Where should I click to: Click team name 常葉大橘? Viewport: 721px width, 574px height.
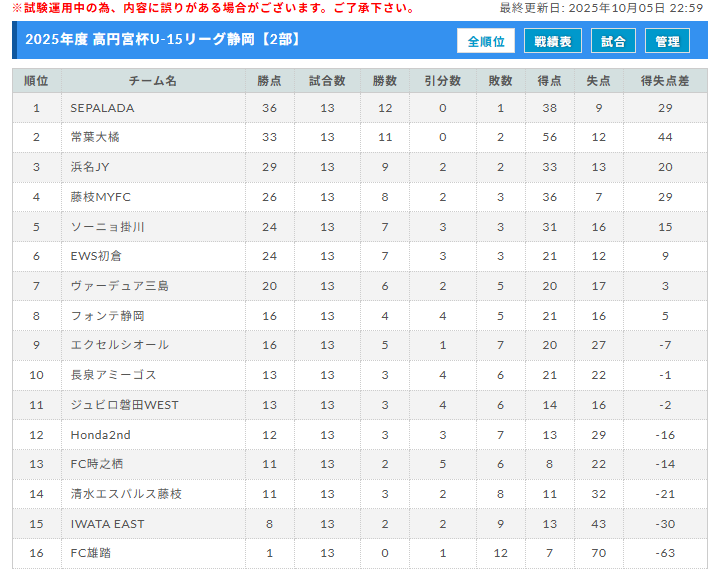click(95, 137)
